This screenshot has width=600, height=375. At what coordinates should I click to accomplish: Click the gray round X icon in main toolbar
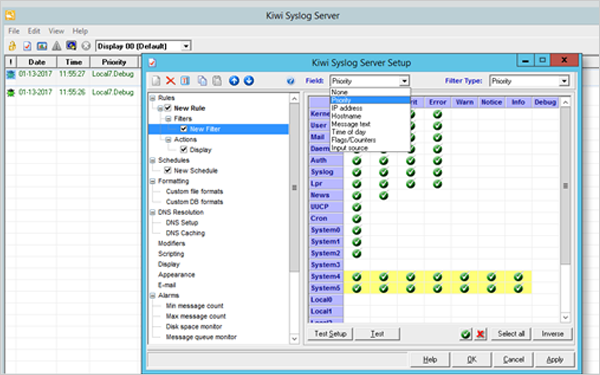86,46
